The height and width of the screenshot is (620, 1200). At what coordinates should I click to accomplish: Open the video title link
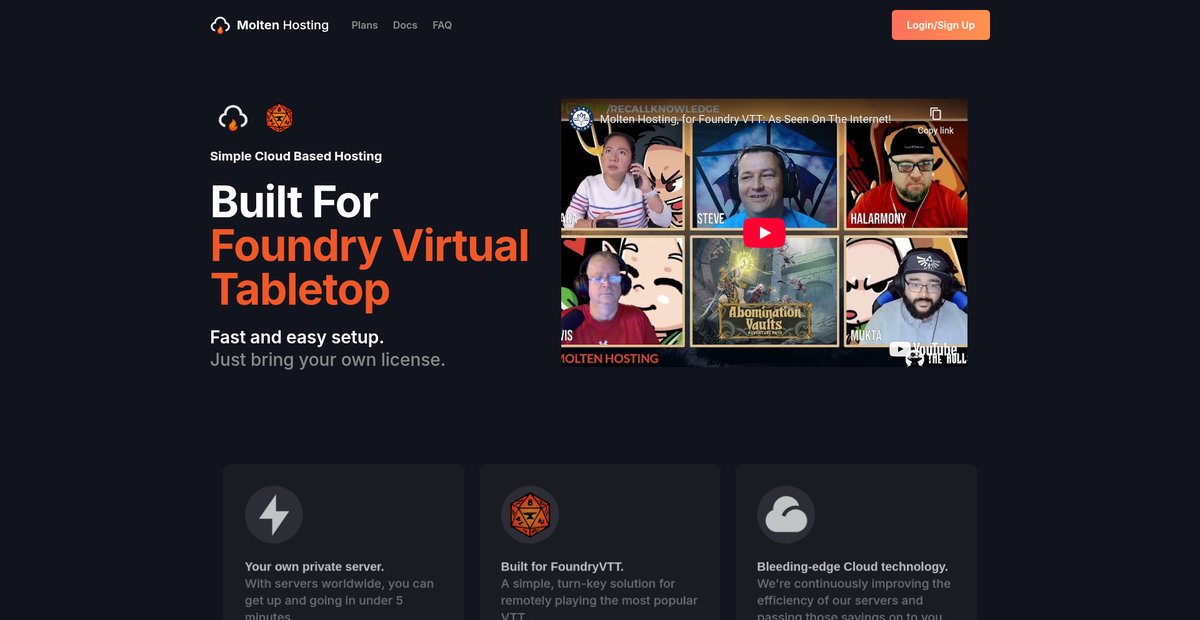(745, 119)
